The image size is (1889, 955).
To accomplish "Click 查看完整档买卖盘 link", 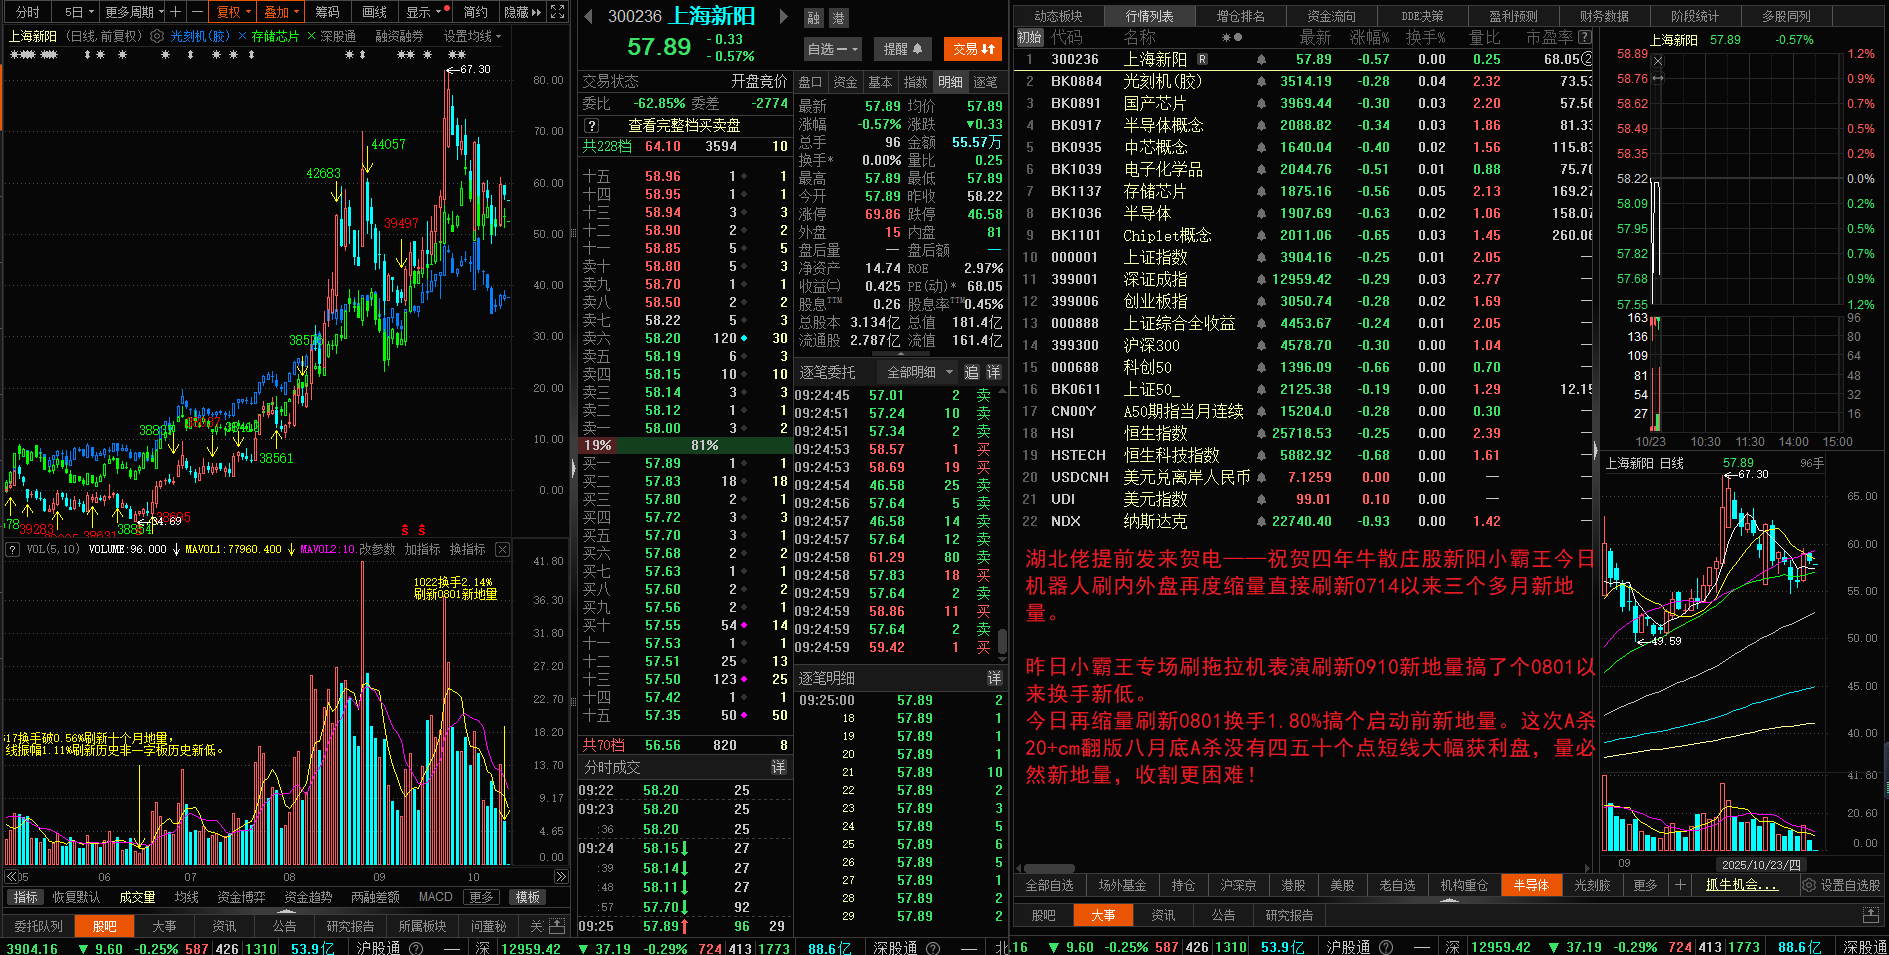I will click(684, 125).
